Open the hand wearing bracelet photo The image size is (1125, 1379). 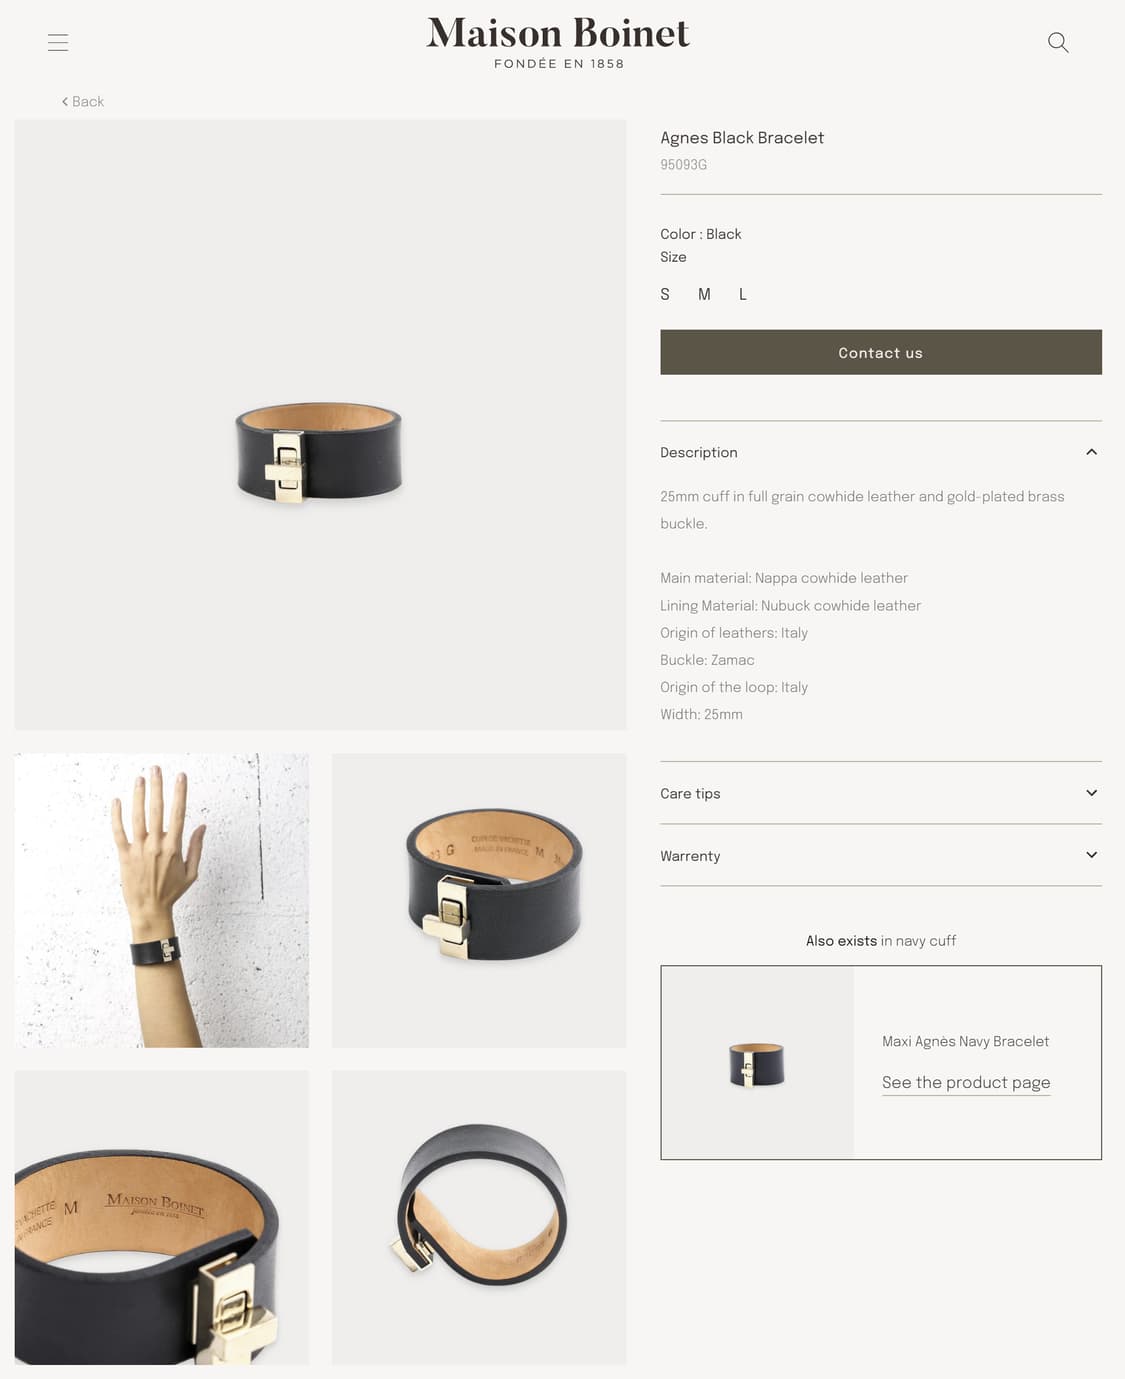click(x=162, y=900)
